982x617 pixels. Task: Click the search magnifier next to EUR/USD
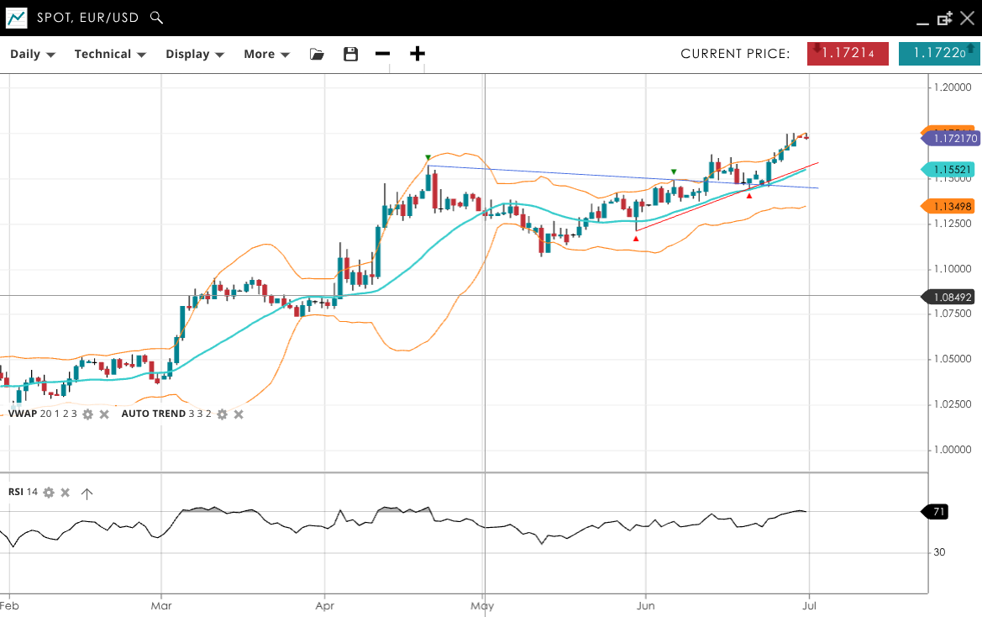tap(156, 17)
